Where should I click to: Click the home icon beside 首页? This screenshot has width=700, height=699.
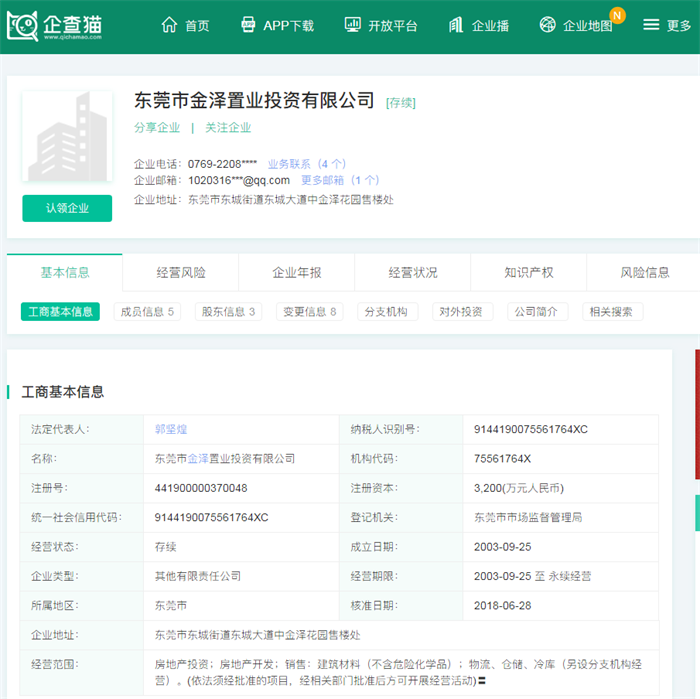point(169,26)
